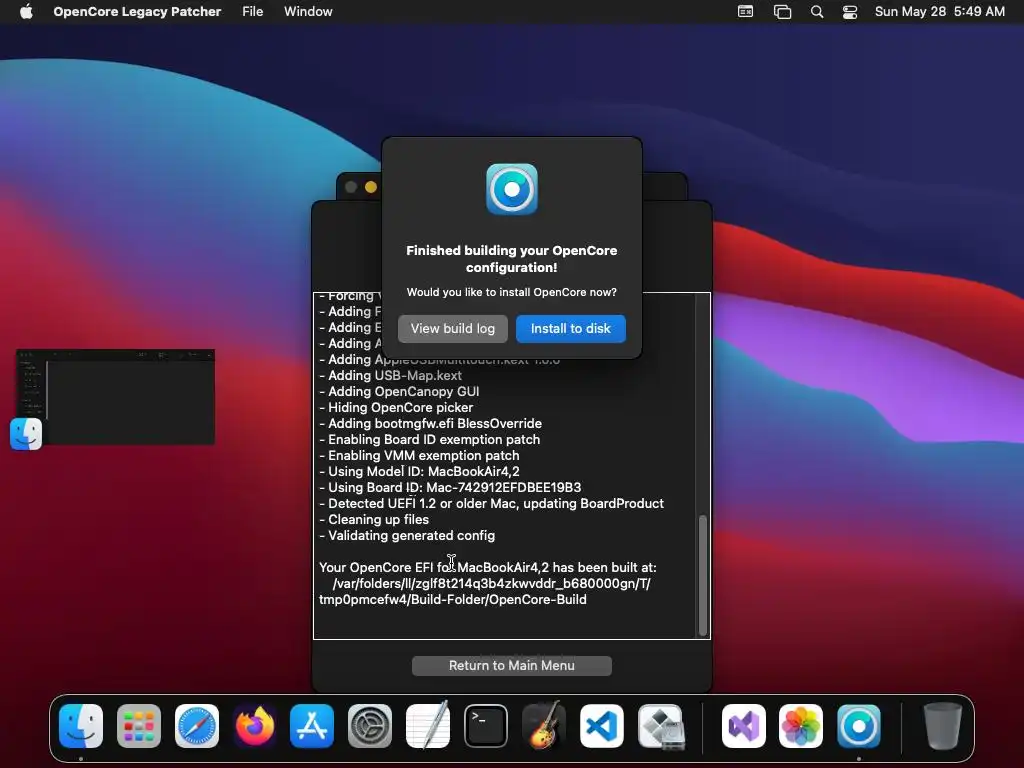The image size is (1024, 768).
Task: Open the File menu
Action: [252, 11]
